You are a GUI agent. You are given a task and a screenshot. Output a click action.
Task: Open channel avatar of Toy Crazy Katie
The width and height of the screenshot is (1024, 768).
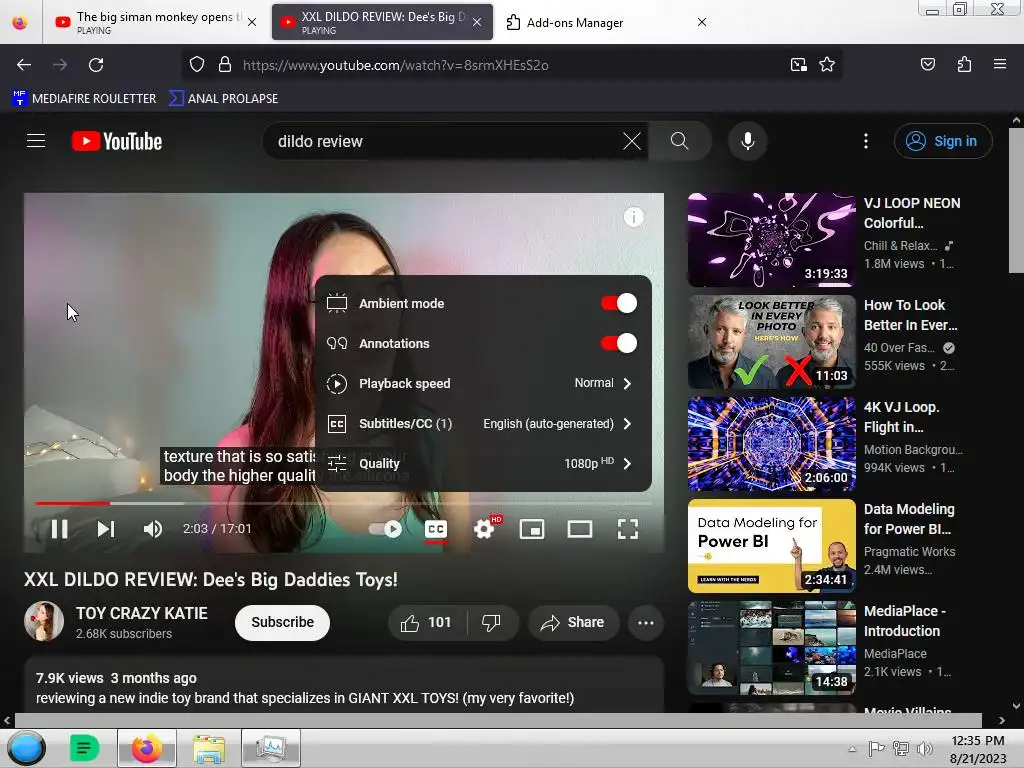(44, 621)
